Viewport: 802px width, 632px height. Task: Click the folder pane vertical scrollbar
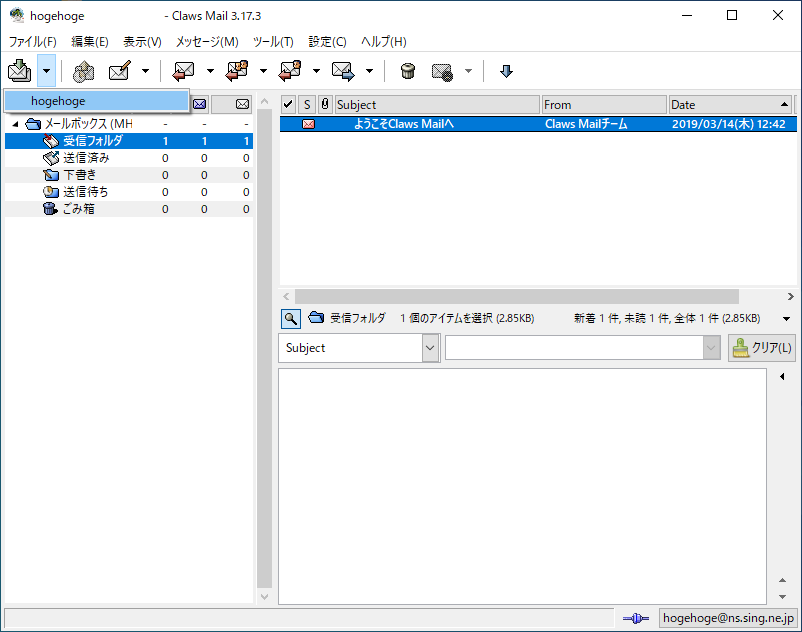[264, 348]
